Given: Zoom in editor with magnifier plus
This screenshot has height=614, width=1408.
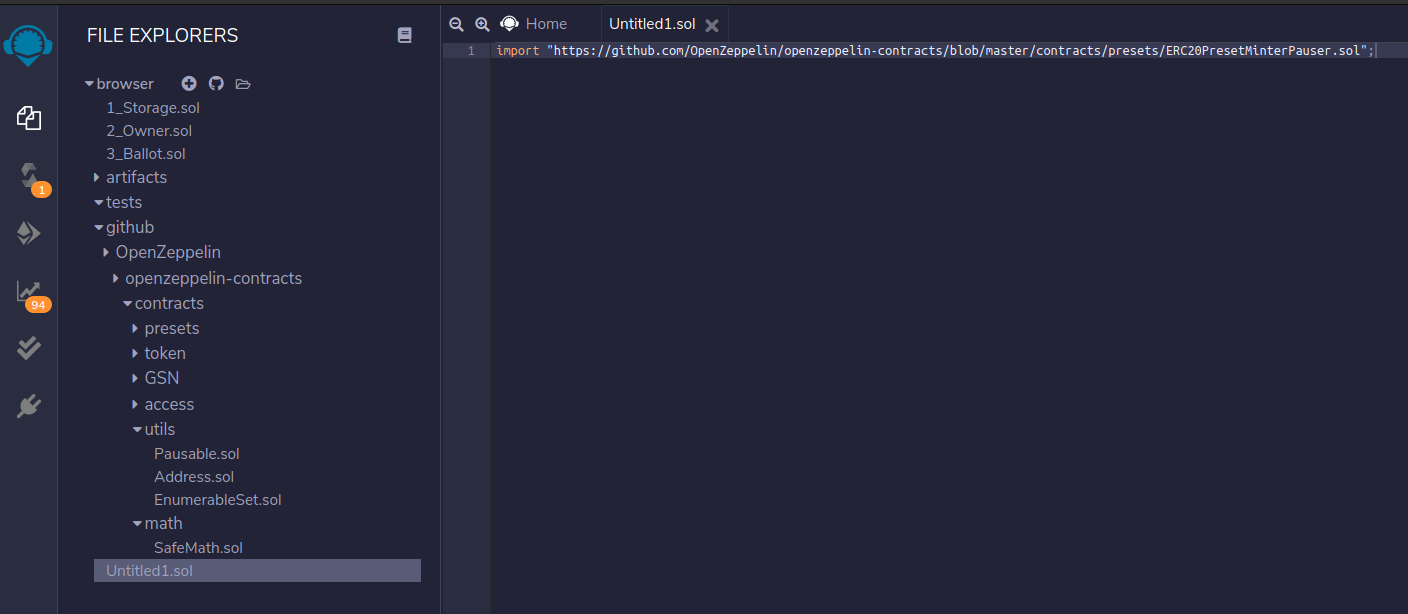Looking at the screenshot, I should click(x=482, y=24).
